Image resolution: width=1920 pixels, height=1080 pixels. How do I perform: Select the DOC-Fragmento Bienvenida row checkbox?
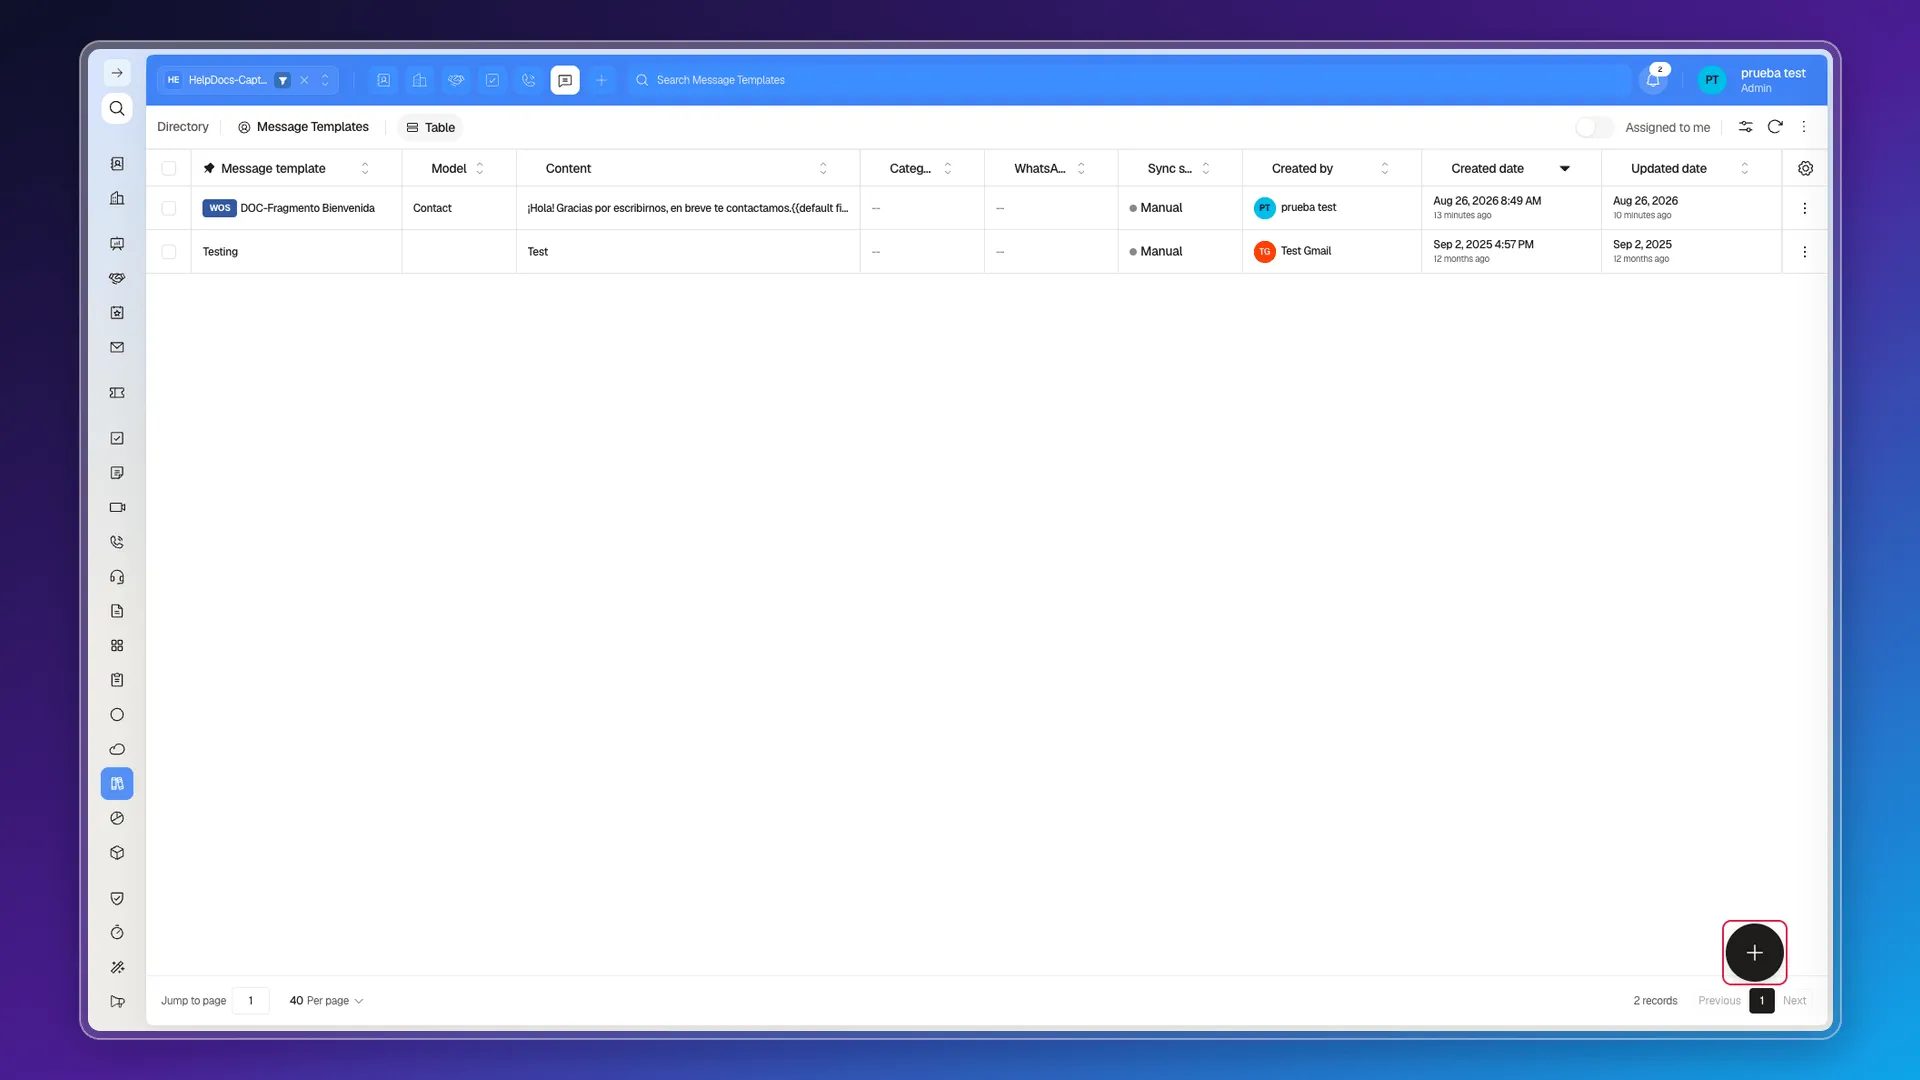169,208
